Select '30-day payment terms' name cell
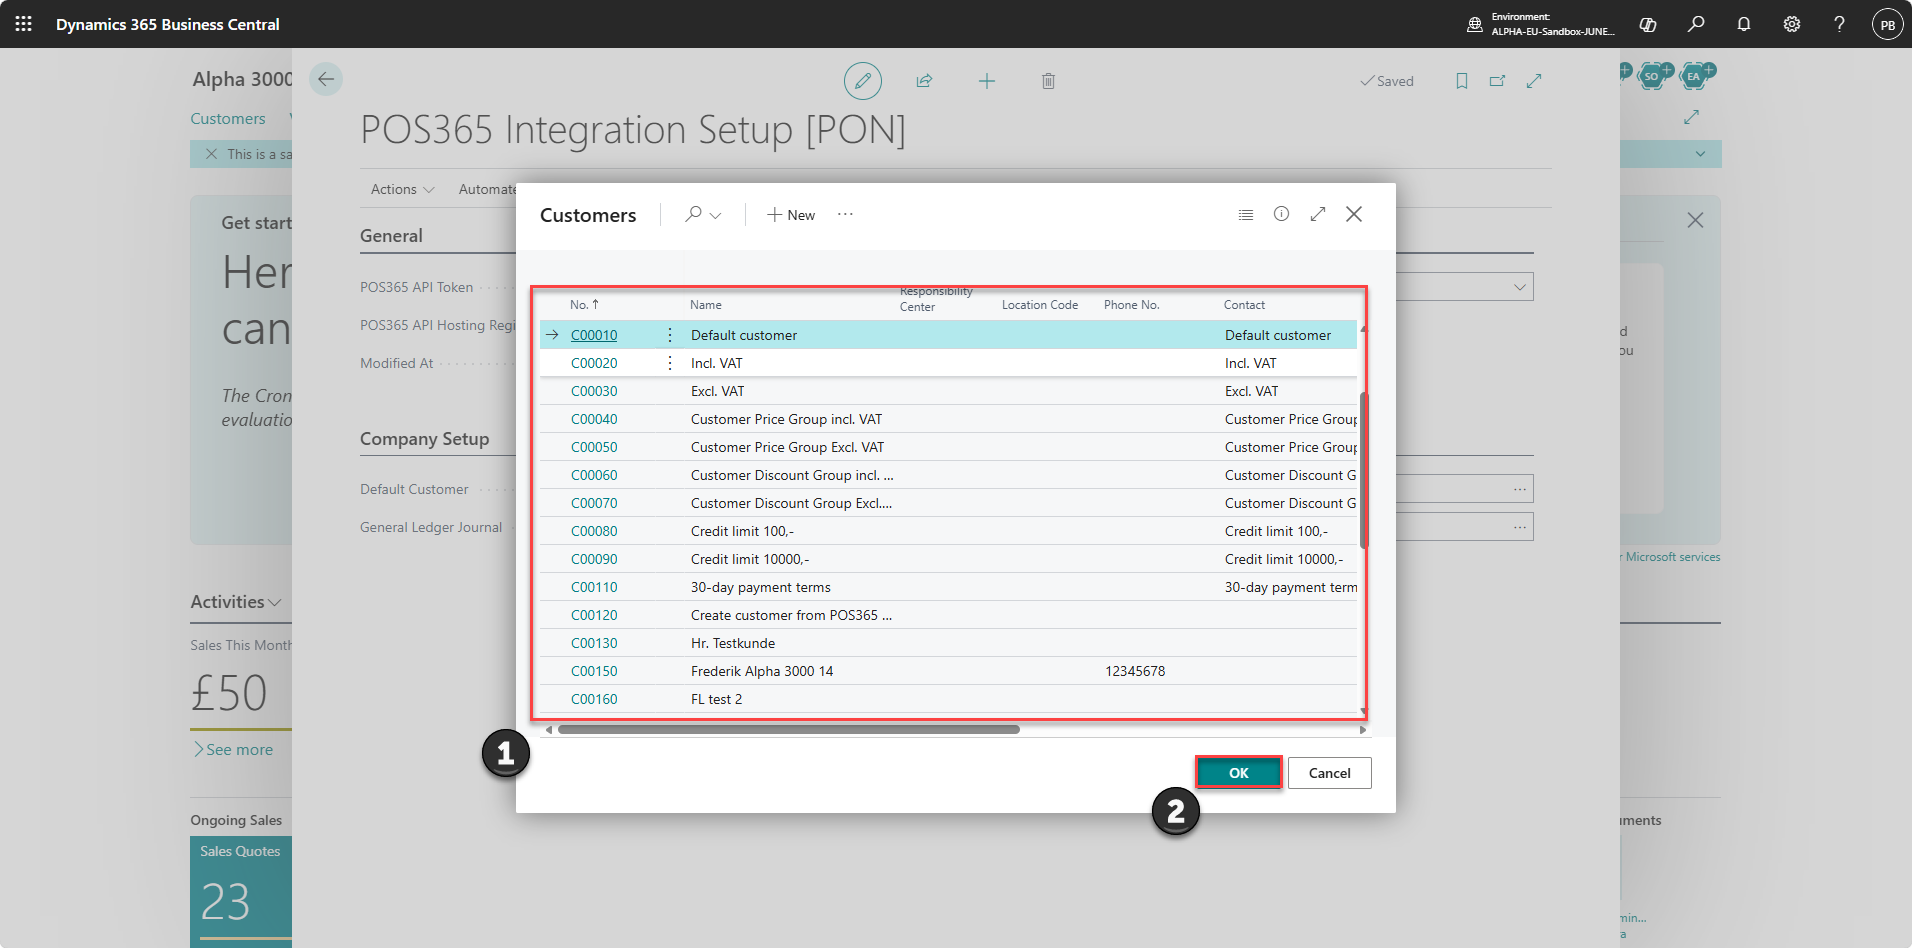Image resolution: width=1912 pixels, height=948 pixels. [x=761, y=587]
